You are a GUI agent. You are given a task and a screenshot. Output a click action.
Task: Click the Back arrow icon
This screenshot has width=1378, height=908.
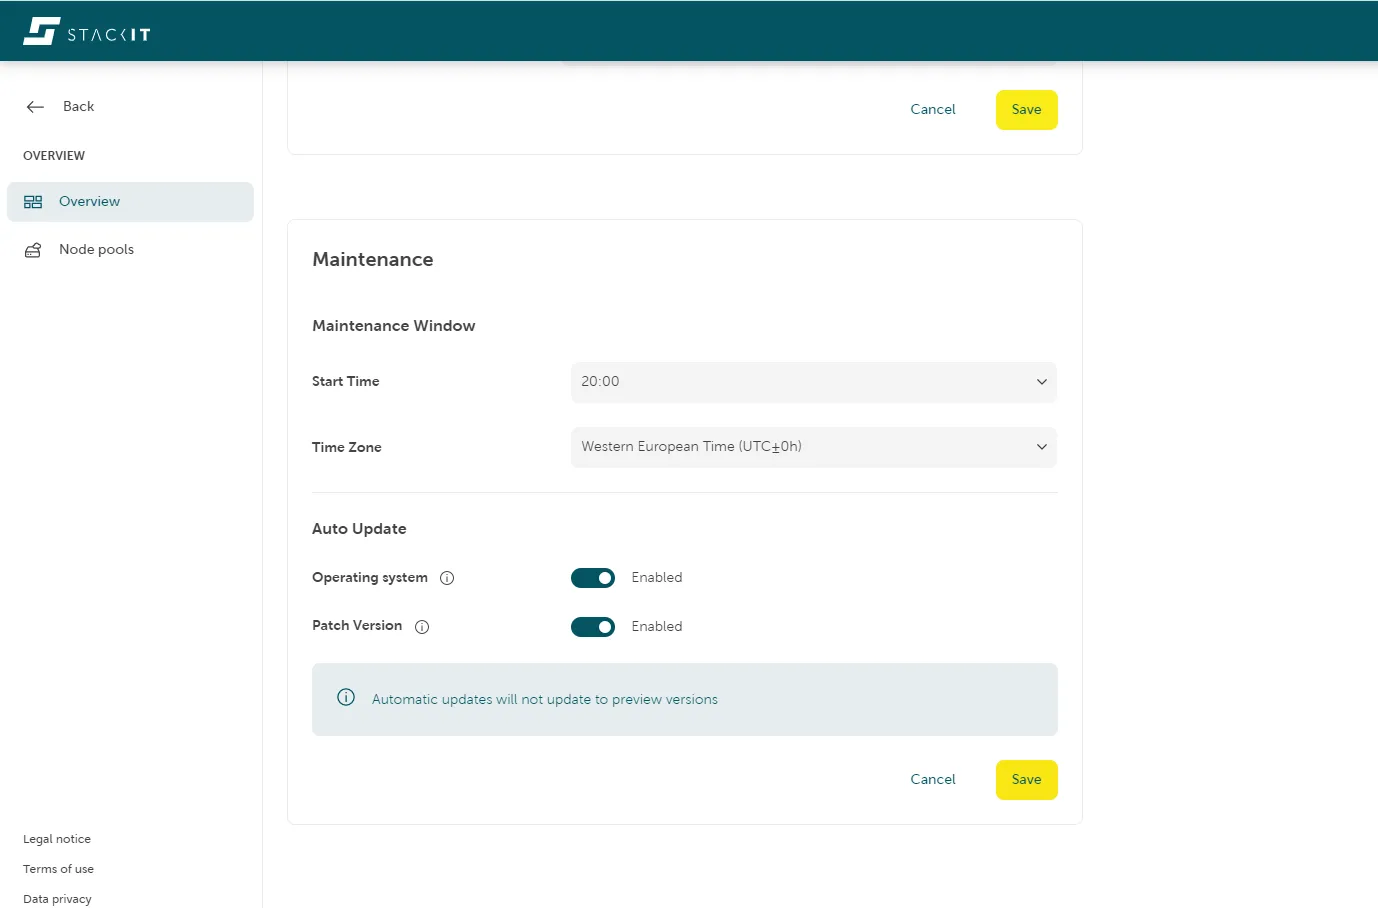35,106
